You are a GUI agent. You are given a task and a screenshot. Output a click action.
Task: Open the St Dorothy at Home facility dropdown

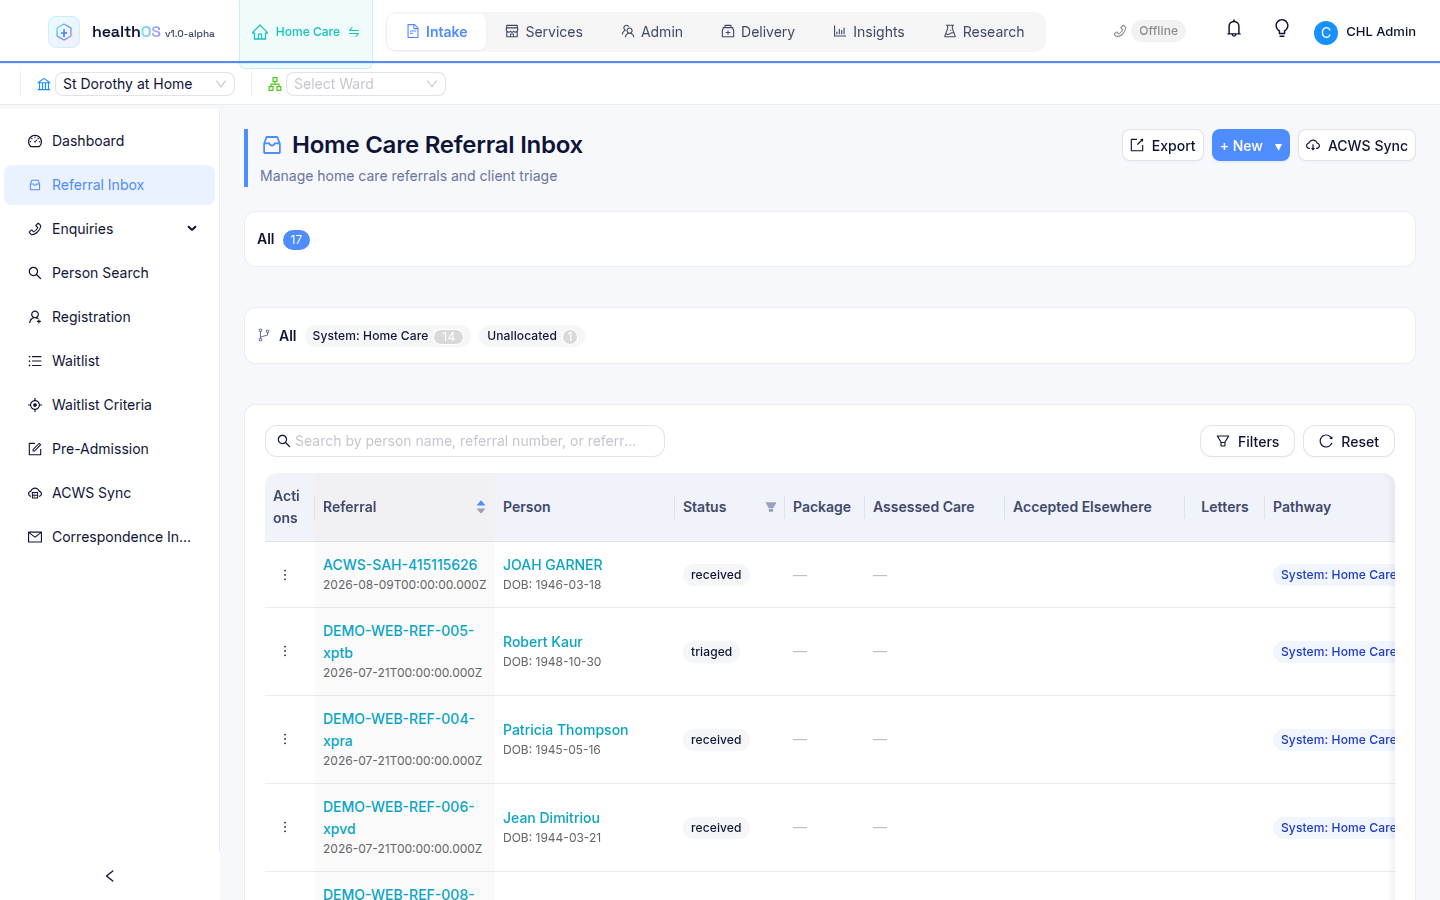pyautogui.click(x=145, y=84)
